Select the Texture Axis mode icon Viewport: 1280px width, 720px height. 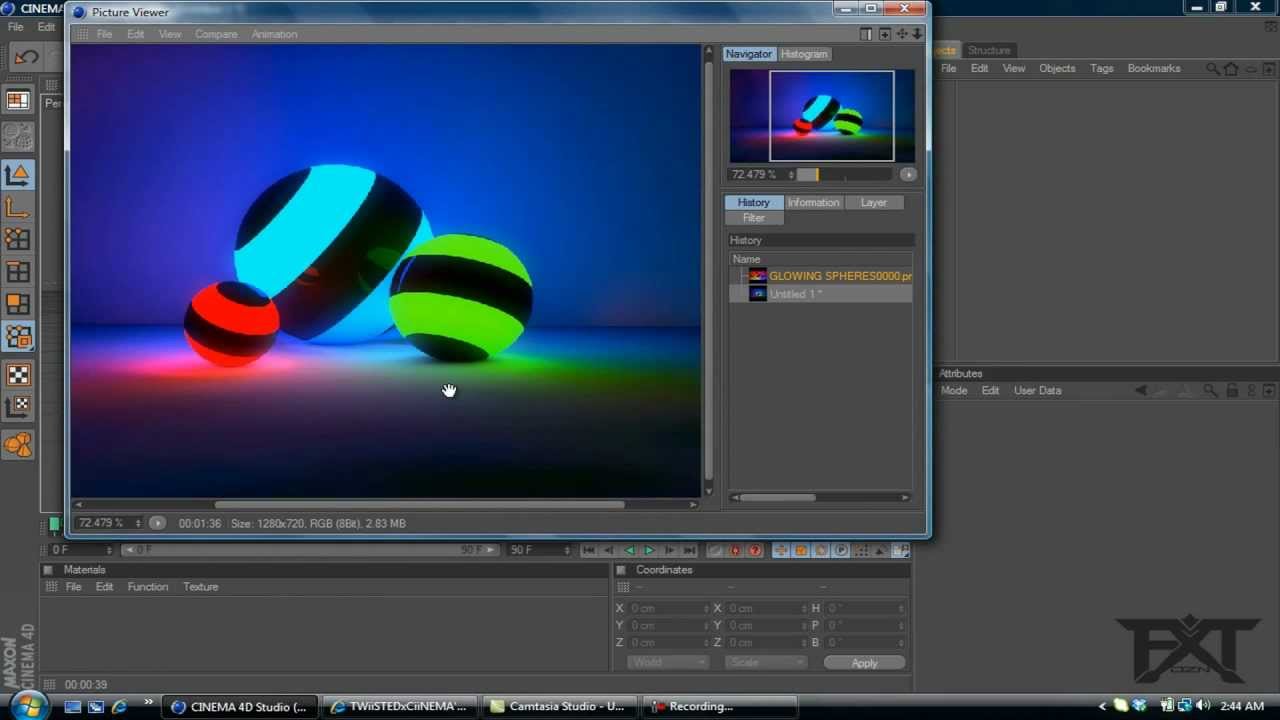pos(18,407)
